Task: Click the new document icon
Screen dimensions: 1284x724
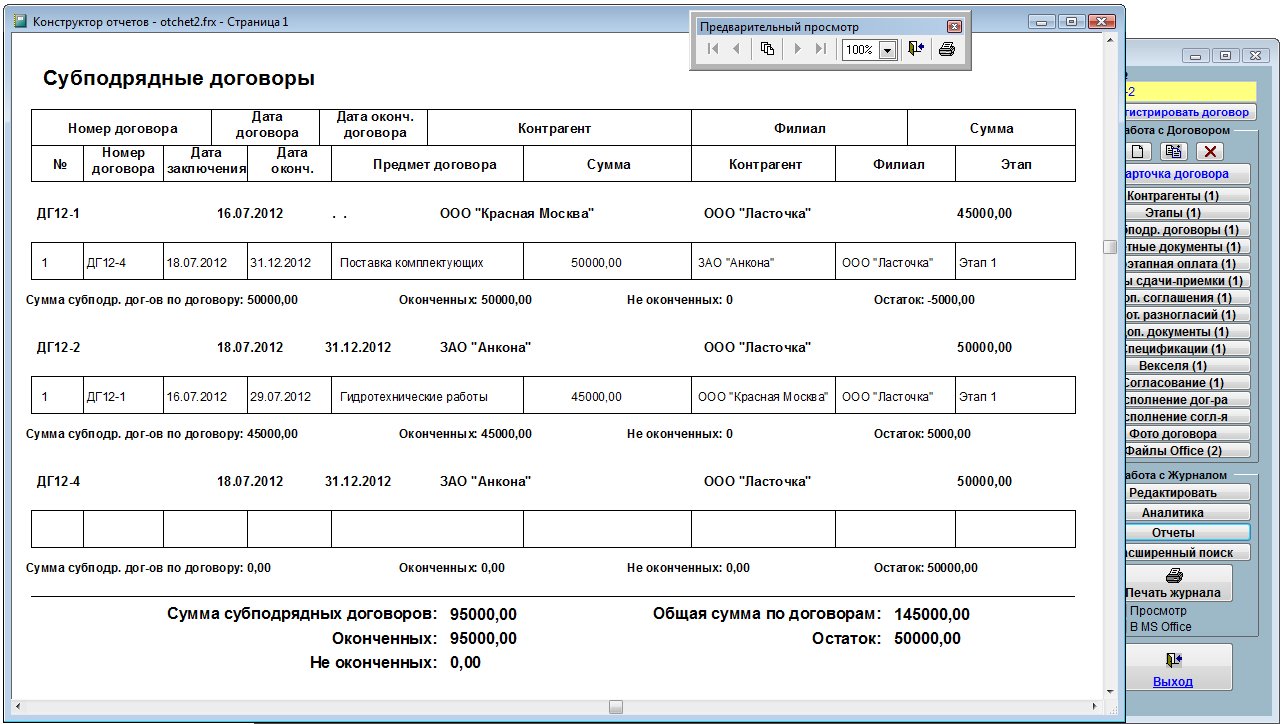Action: (1139, 152)
